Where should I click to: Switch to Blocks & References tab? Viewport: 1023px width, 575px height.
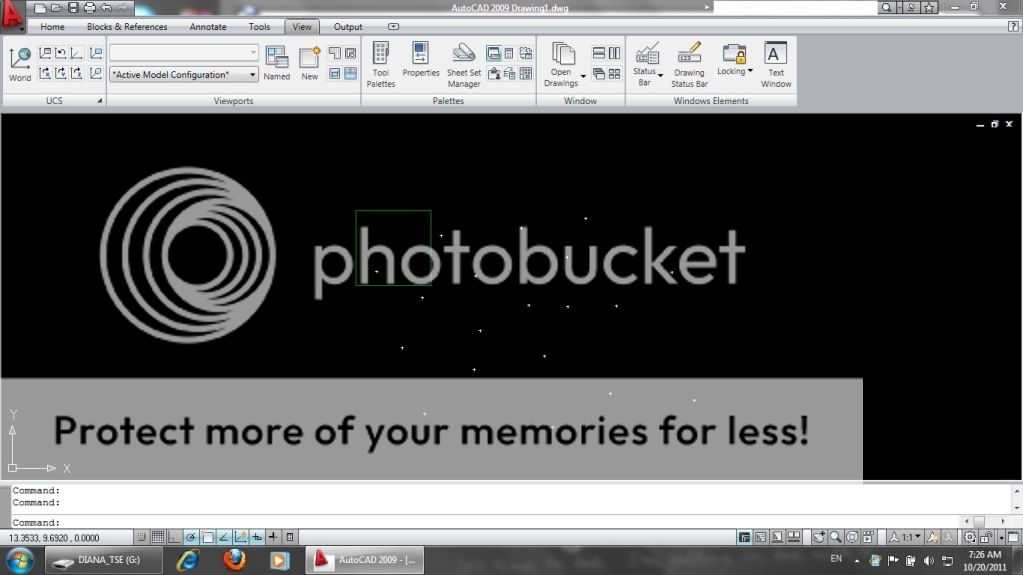point(127,27)
